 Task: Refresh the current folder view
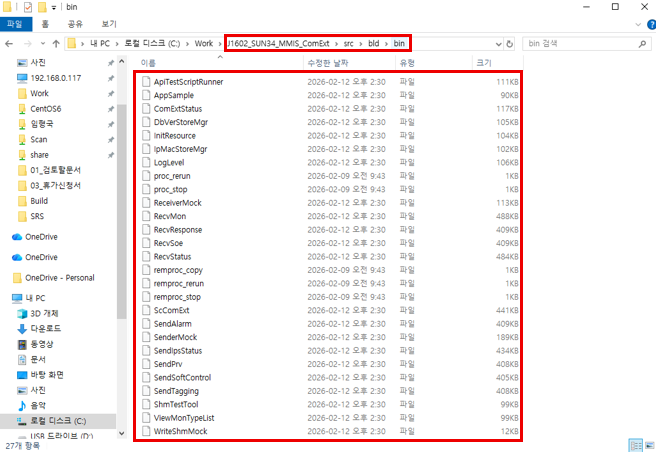[x=511, y=44]
